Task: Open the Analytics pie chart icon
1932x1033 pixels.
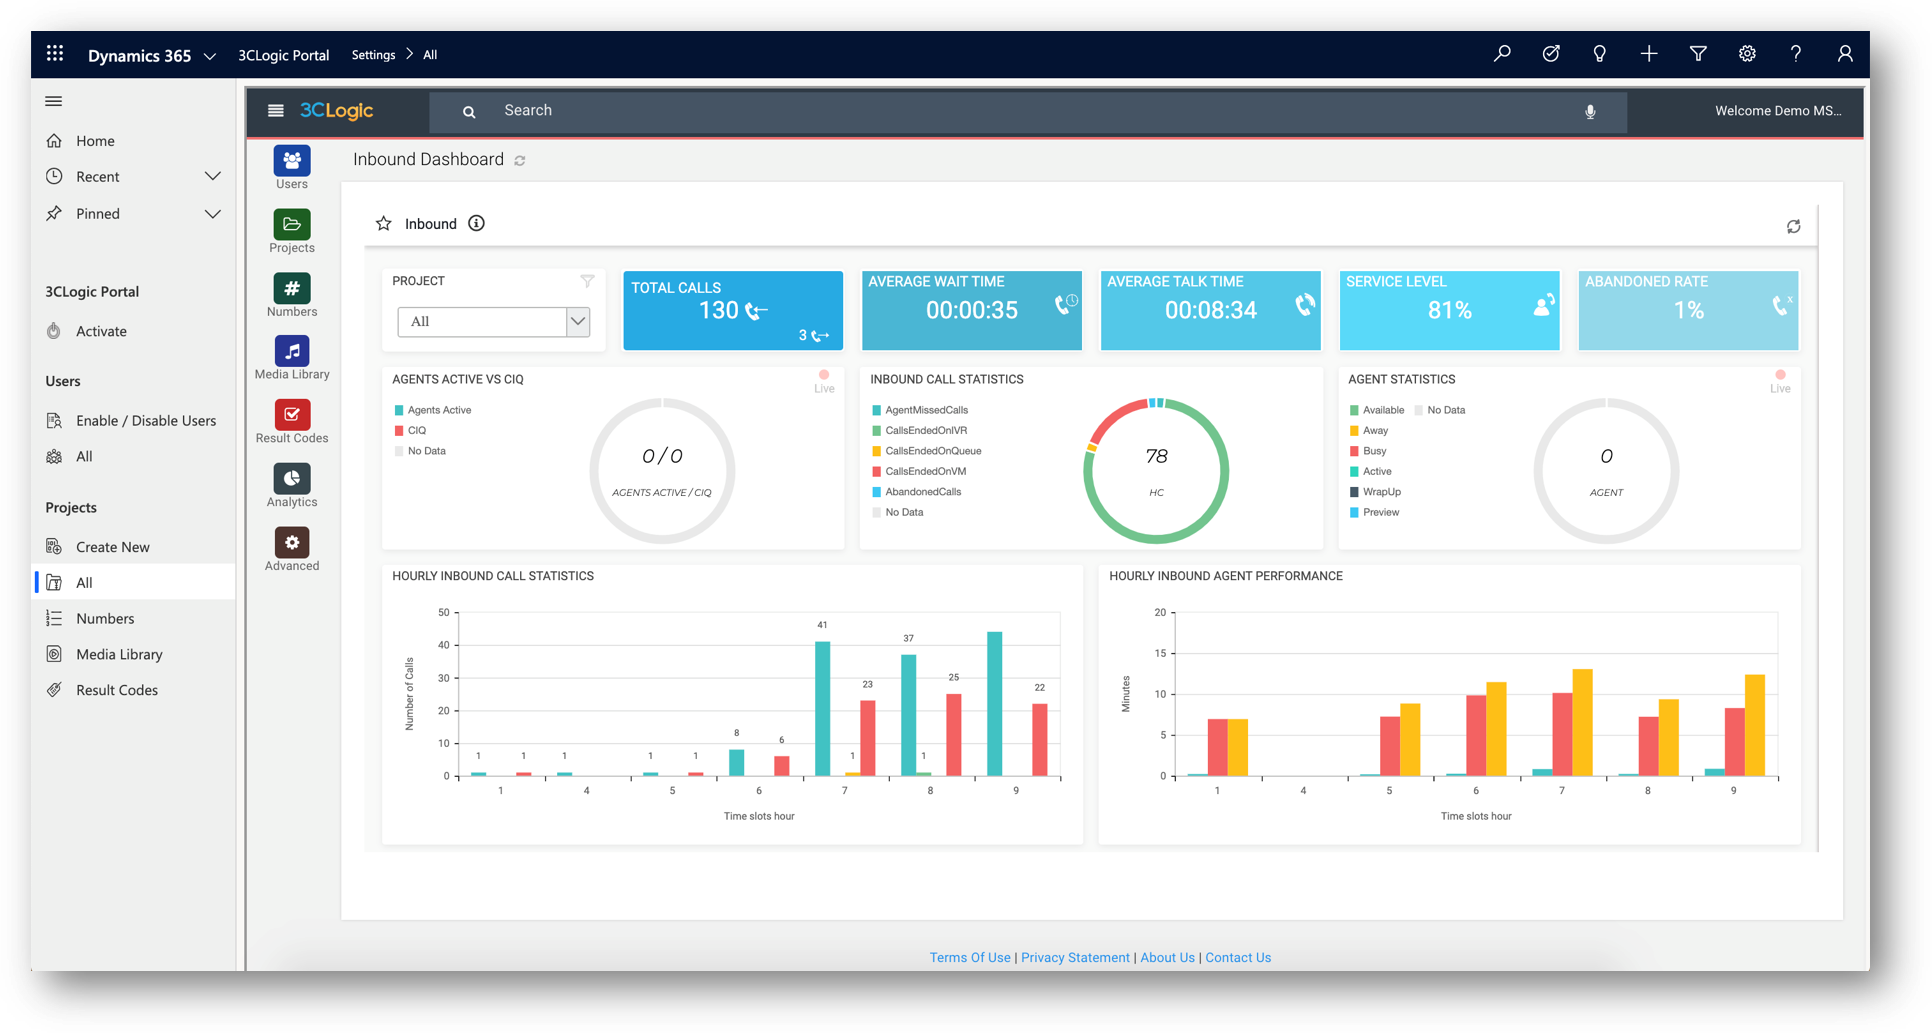Action: click(x=292, y=478)
